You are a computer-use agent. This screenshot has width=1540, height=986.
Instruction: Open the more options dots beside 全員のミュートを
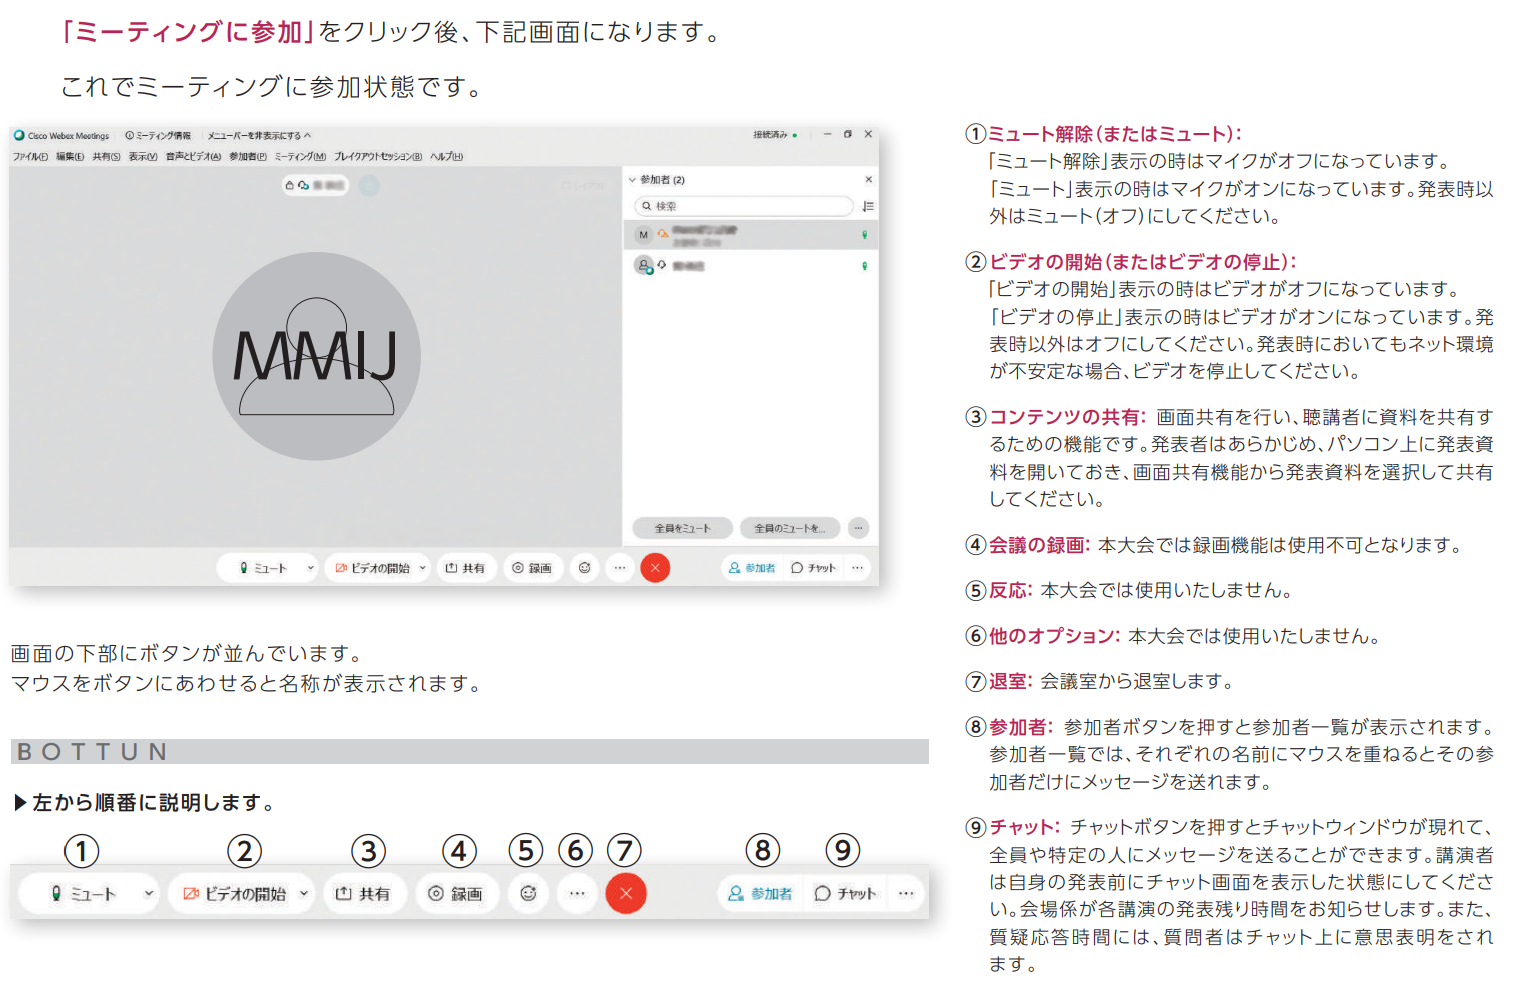click(x=858, y=528)
